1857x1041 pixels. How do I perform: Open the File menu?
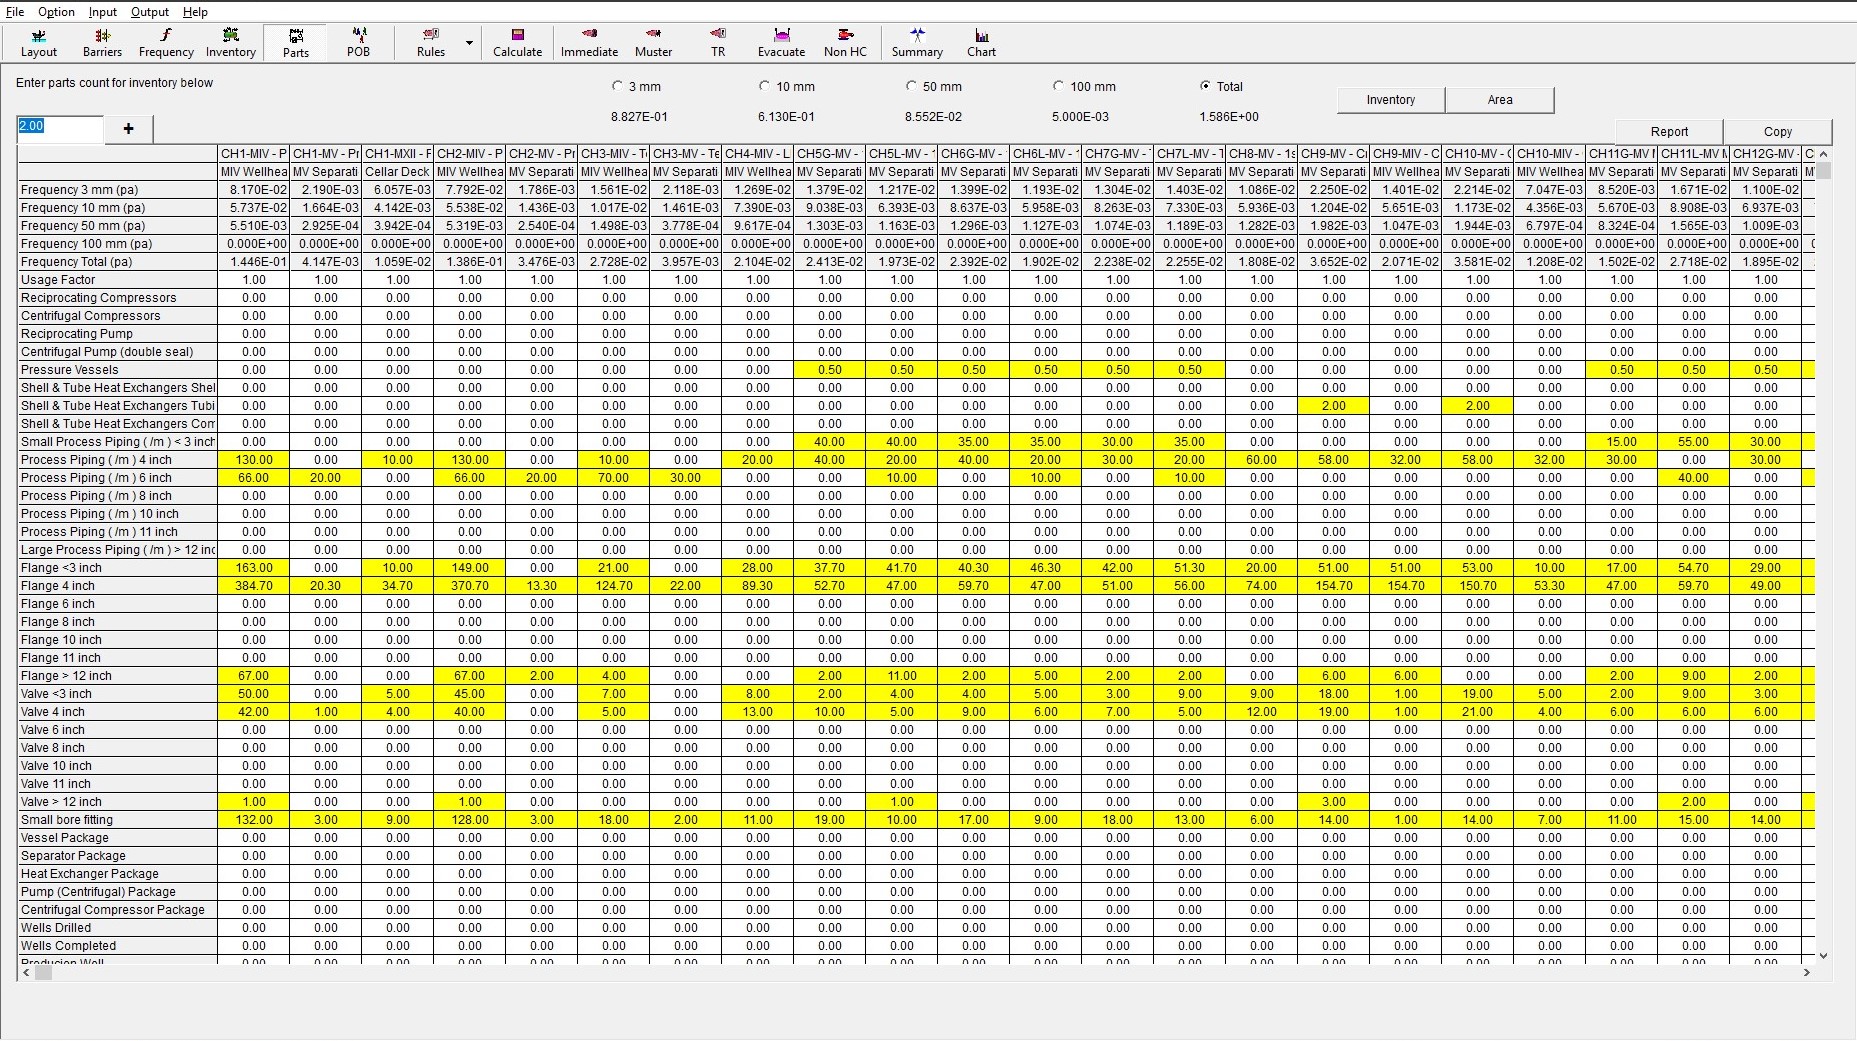point(15,12)
